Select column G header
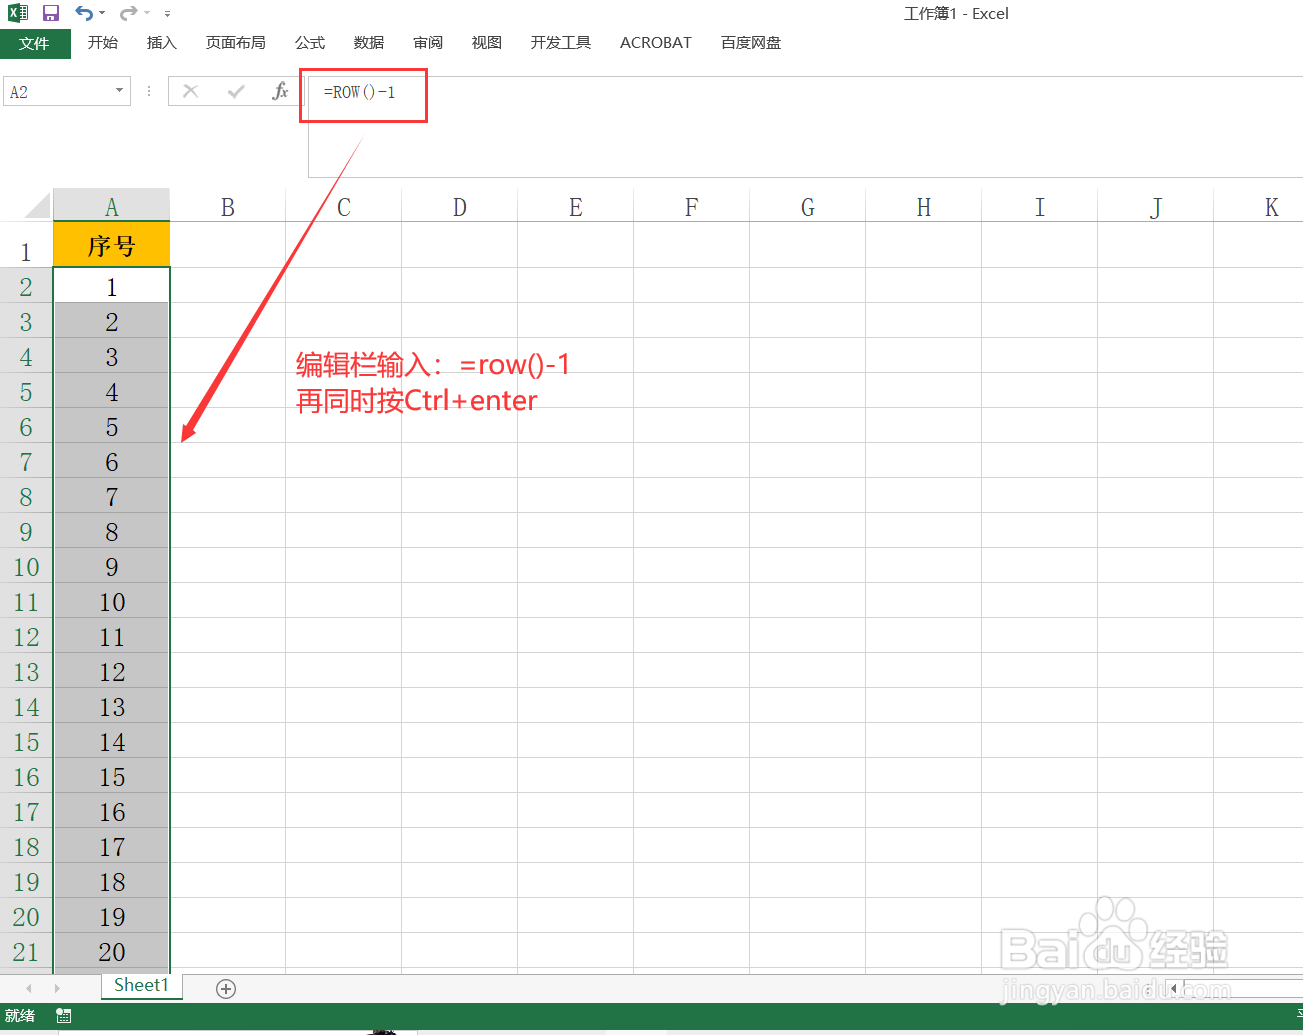1303x1035 pixels. pos(808,206)
